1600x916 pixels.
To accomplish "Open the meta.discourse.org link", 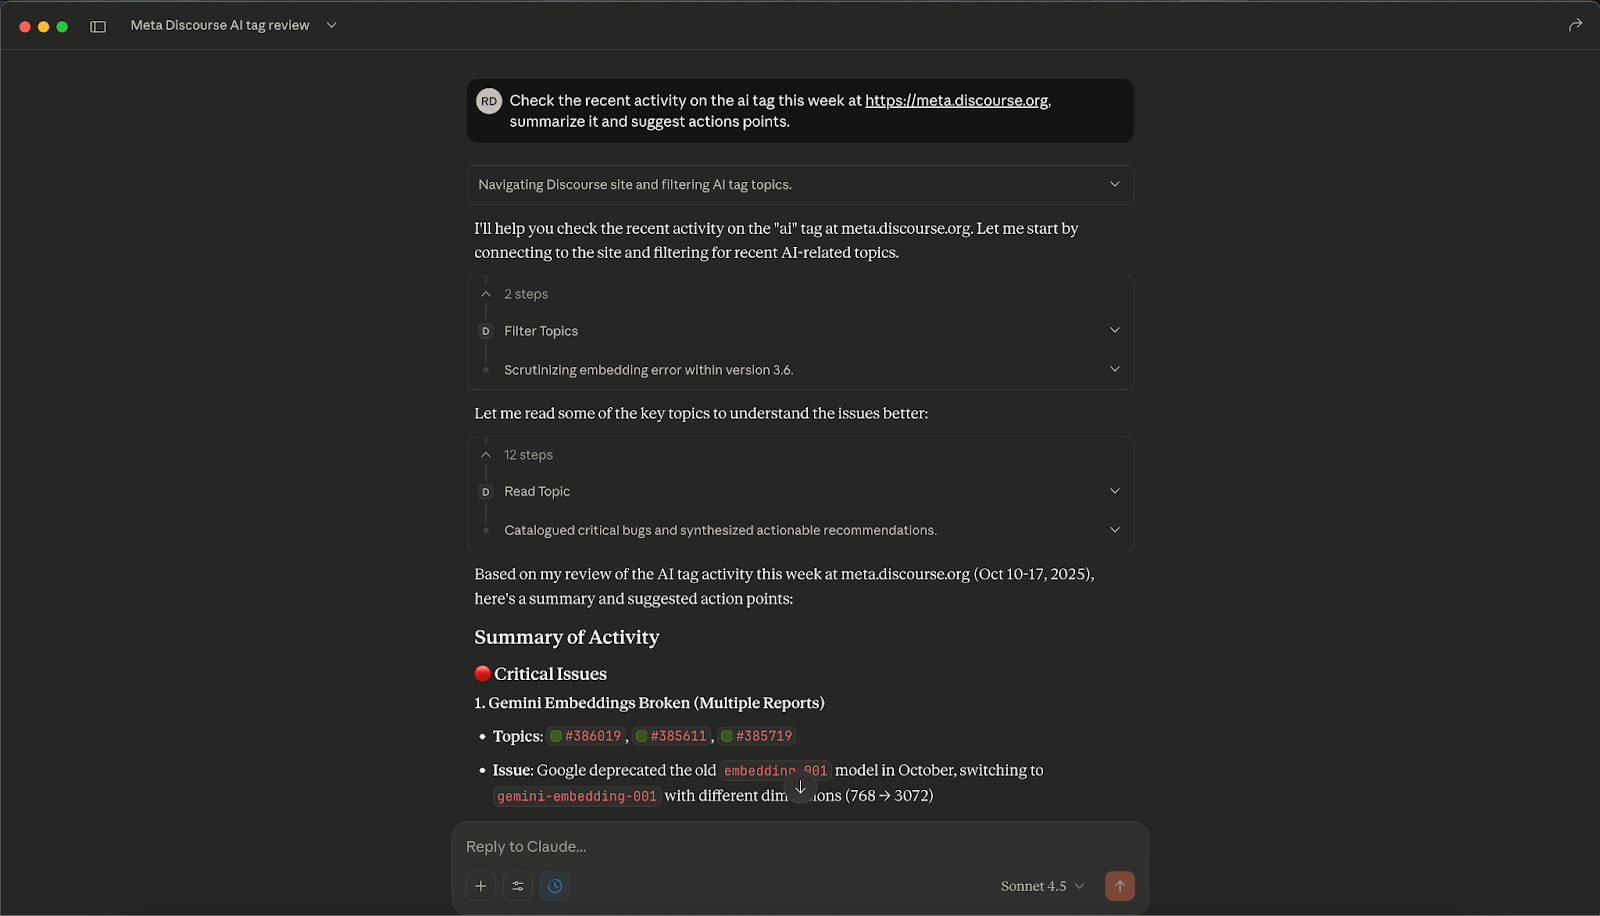I will tap(956, 100).
